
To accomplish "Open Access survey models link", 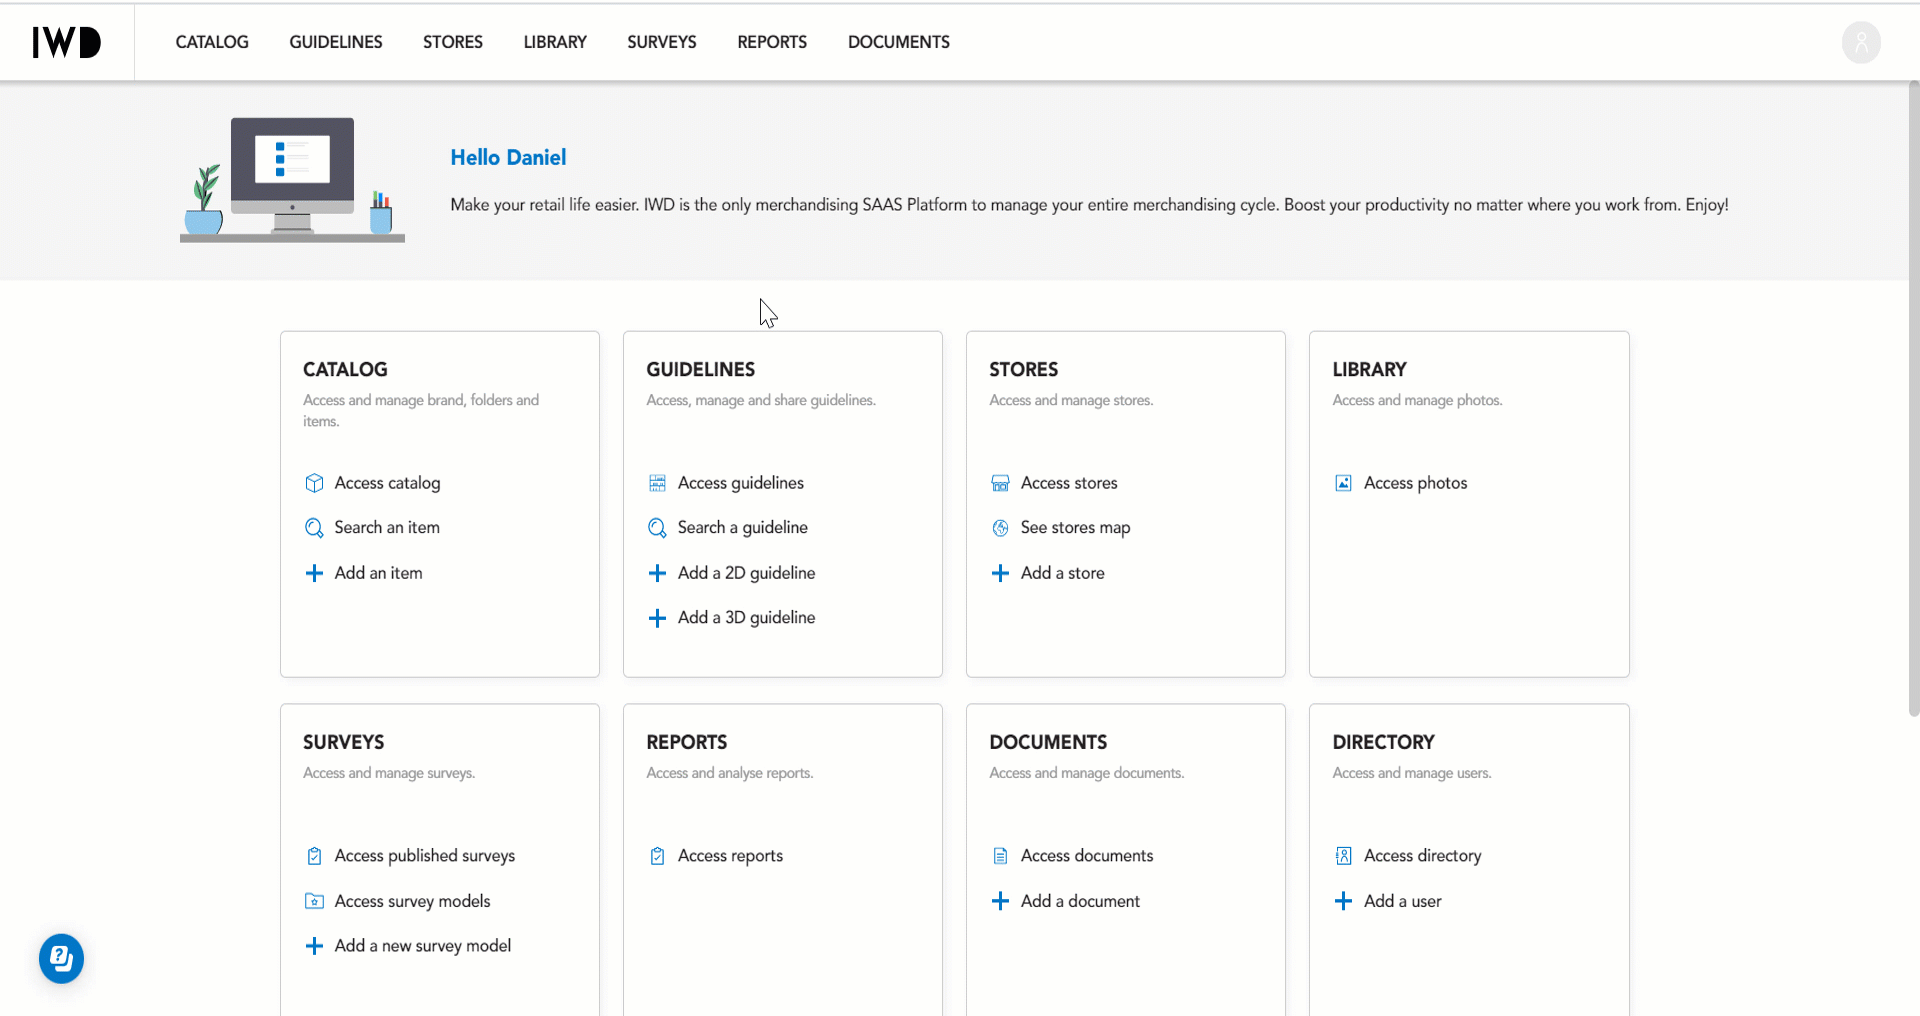I will coord(412,901).
